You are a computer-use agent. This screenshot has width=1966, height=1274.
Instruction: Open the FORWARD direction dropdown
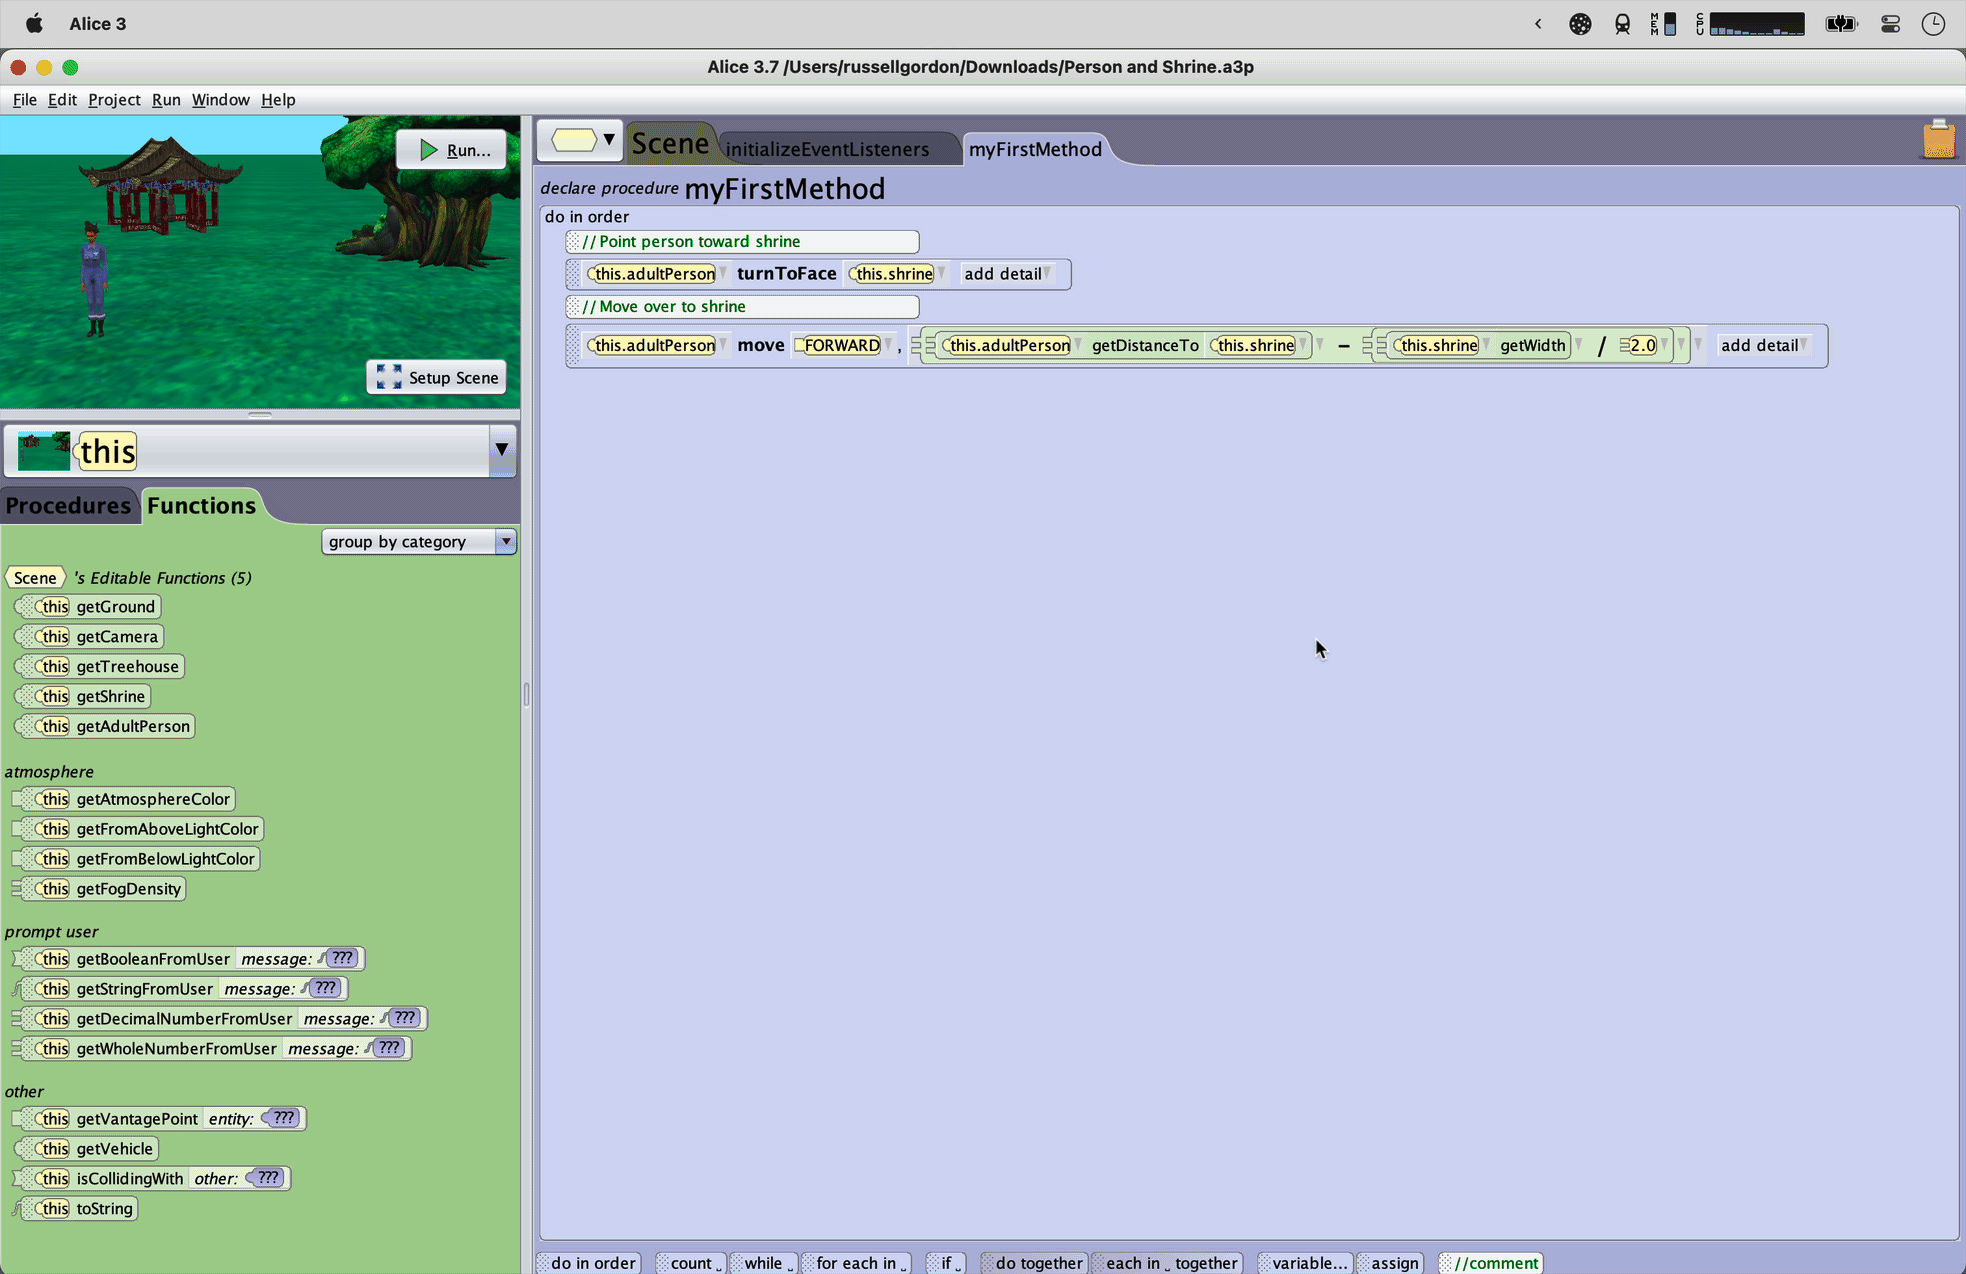[888, 345]
